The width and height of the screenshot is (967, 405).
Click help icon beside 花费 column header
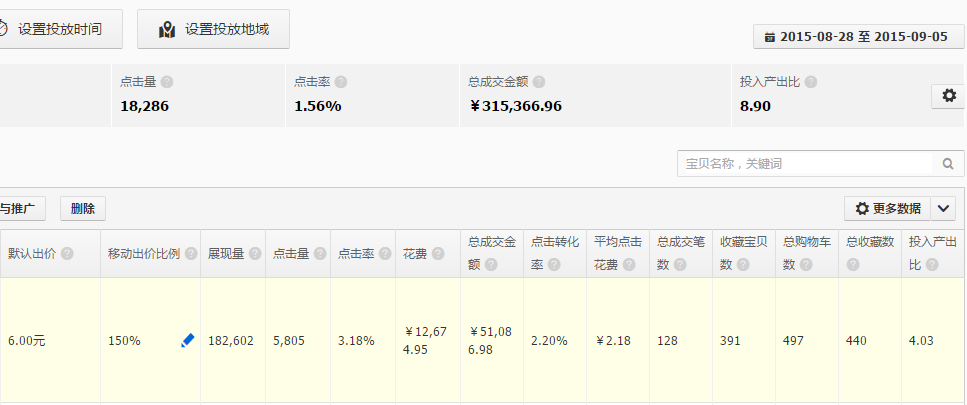coord(437,254)
